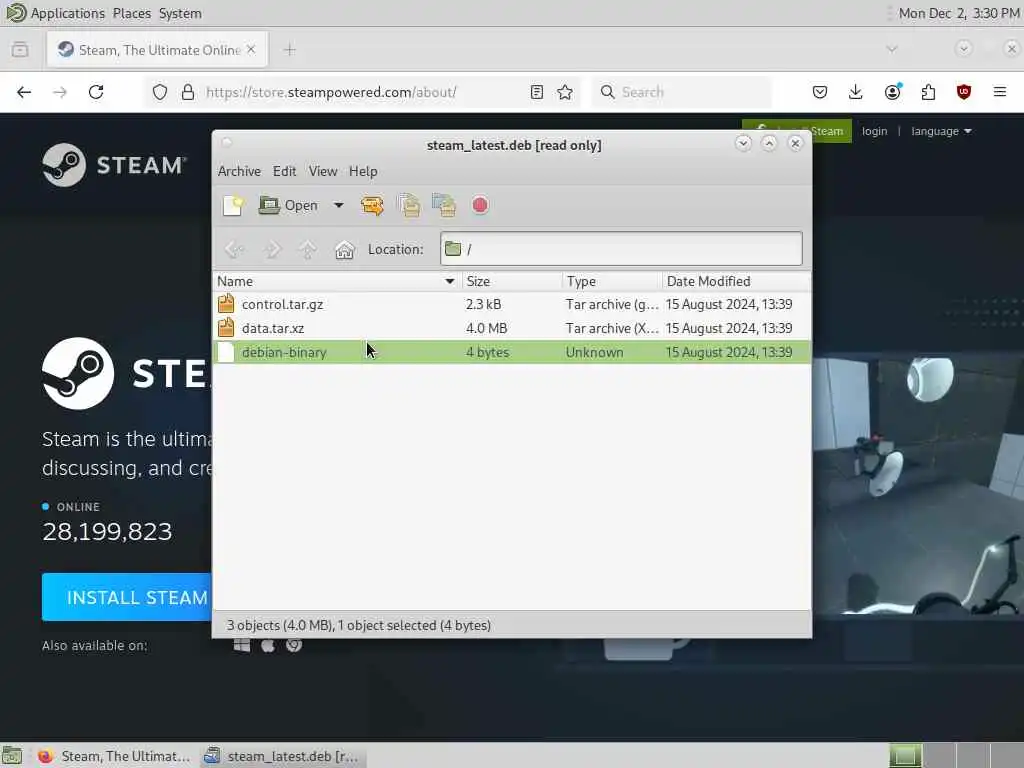Toggle Firefox reader view icon

(x=537, y=92)
